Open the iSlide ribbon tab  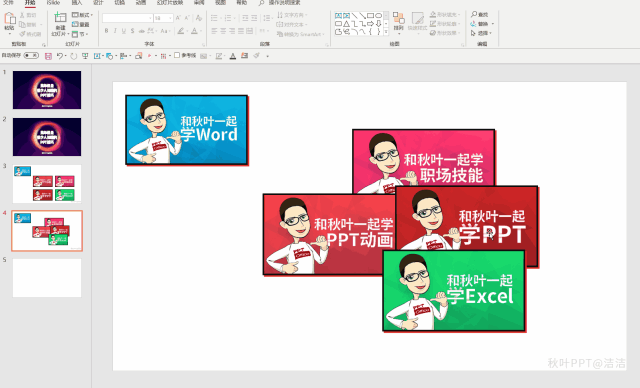[x=53, y=2]
